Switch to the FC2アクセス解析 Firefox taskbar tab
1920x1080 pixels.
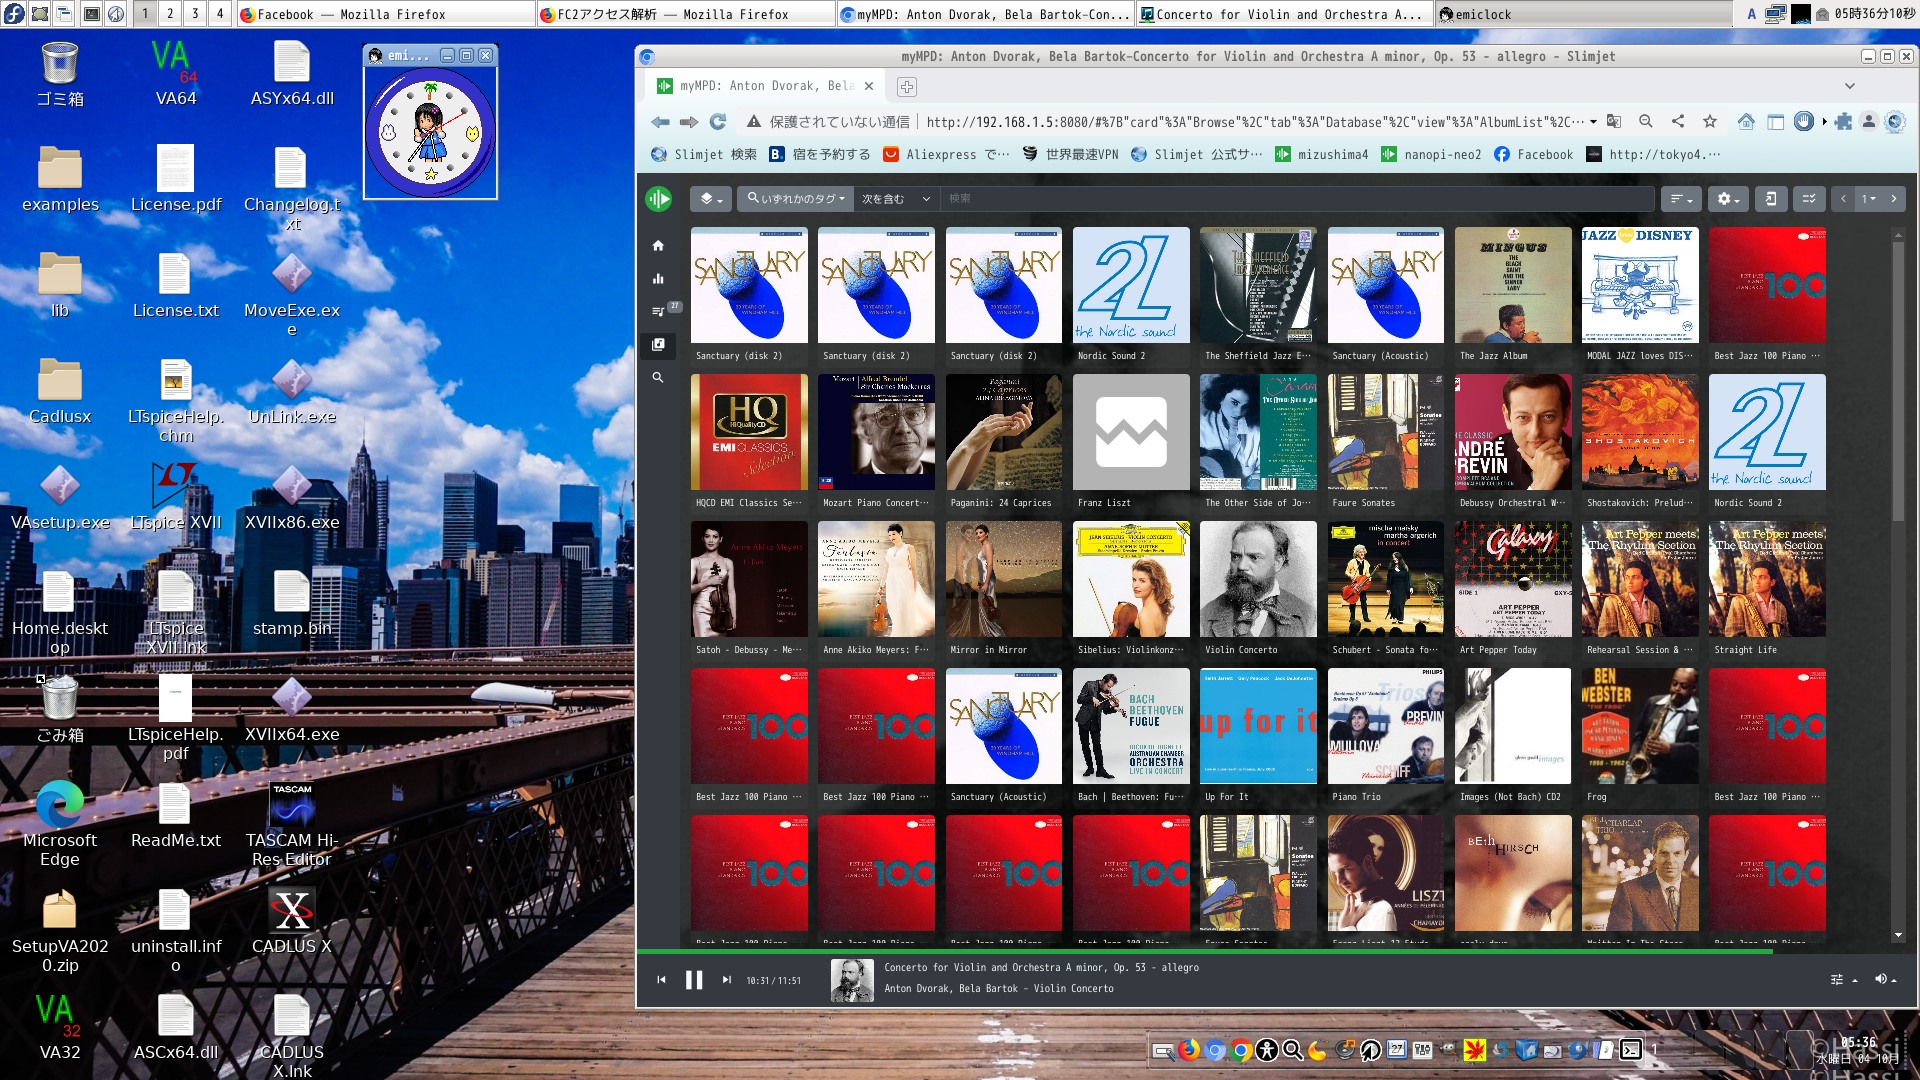685,14
